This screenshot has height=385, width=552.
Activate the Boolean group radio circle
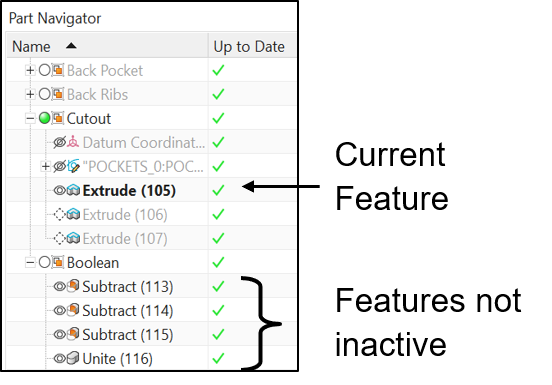pos(45,263)
